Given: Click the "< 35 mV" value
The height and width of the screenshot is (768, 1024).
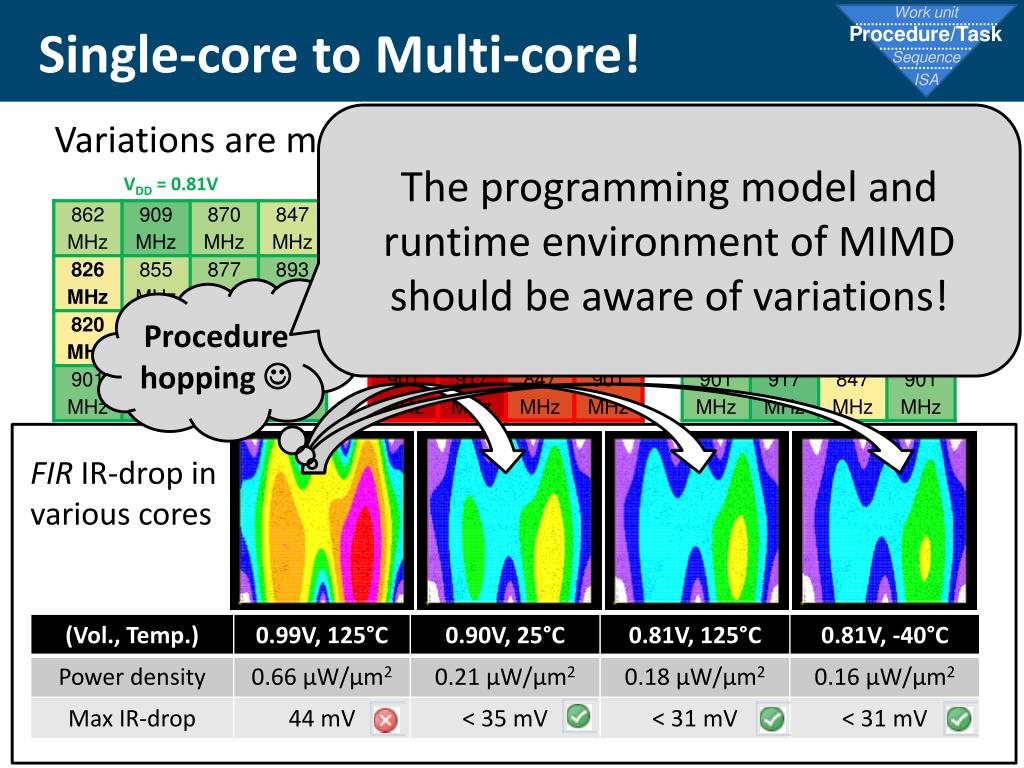Looking at the screenshot, I should (x=505, y=718).
